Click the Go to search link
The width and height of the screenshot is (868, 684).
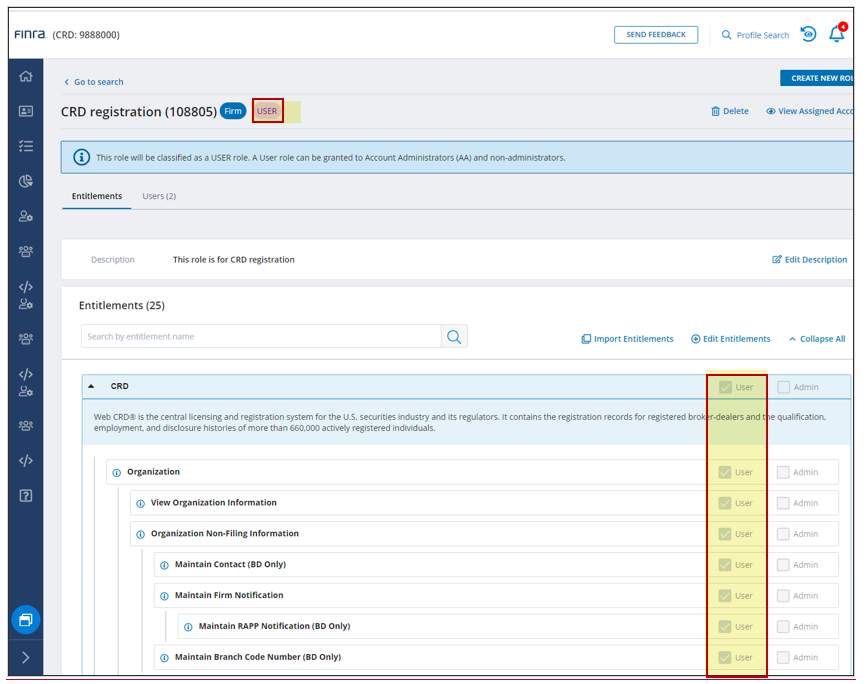click(x=94, y=82)
